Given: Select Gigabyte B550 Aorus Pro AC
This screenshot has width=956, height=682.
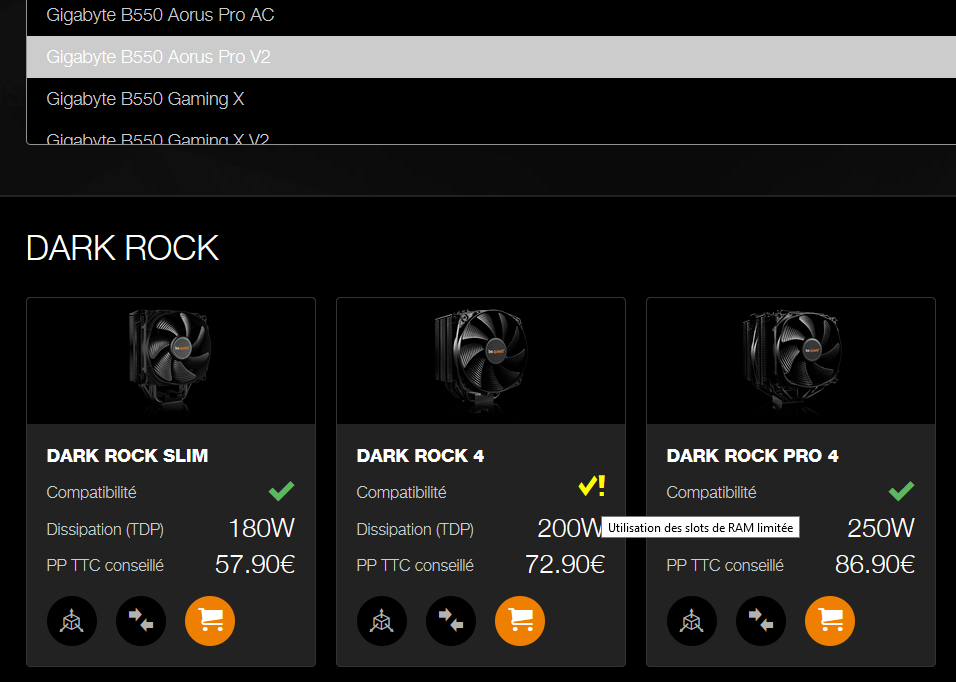Looking at the screenshot, I should point(491,15).
